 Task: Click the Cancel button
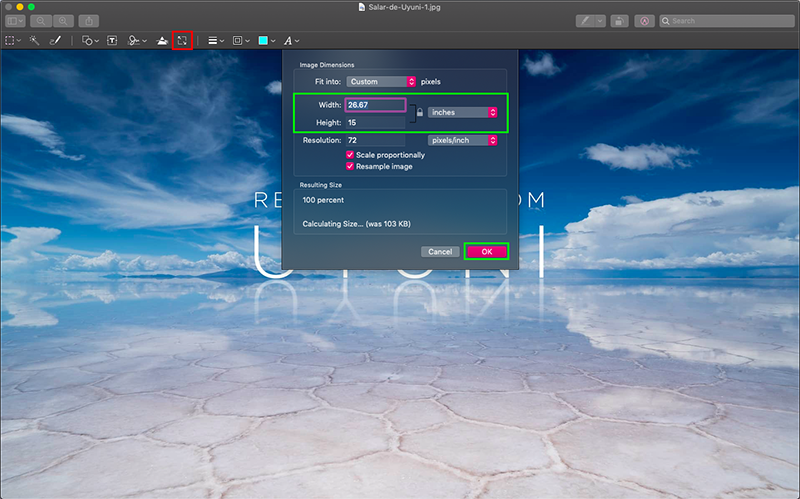point(440,252)
